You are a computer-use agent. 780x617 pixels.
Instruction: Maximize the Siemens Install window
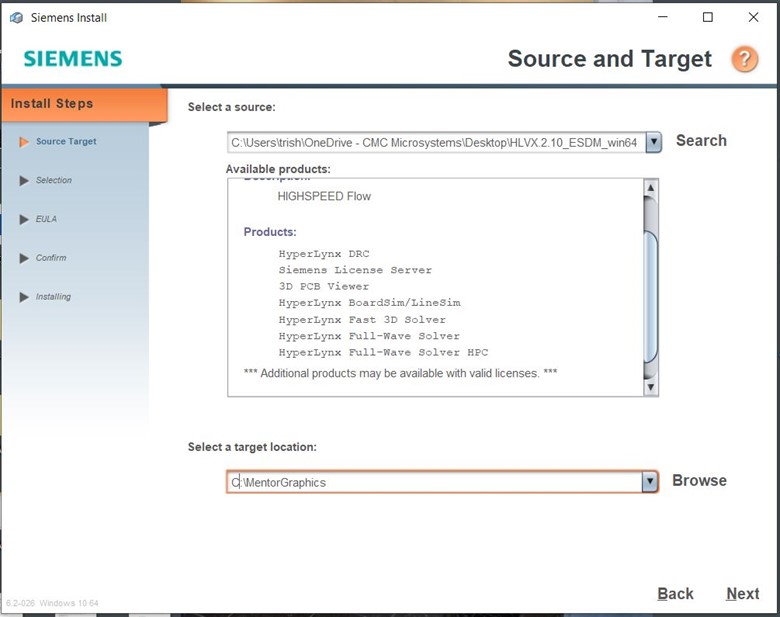coord(707,17)
